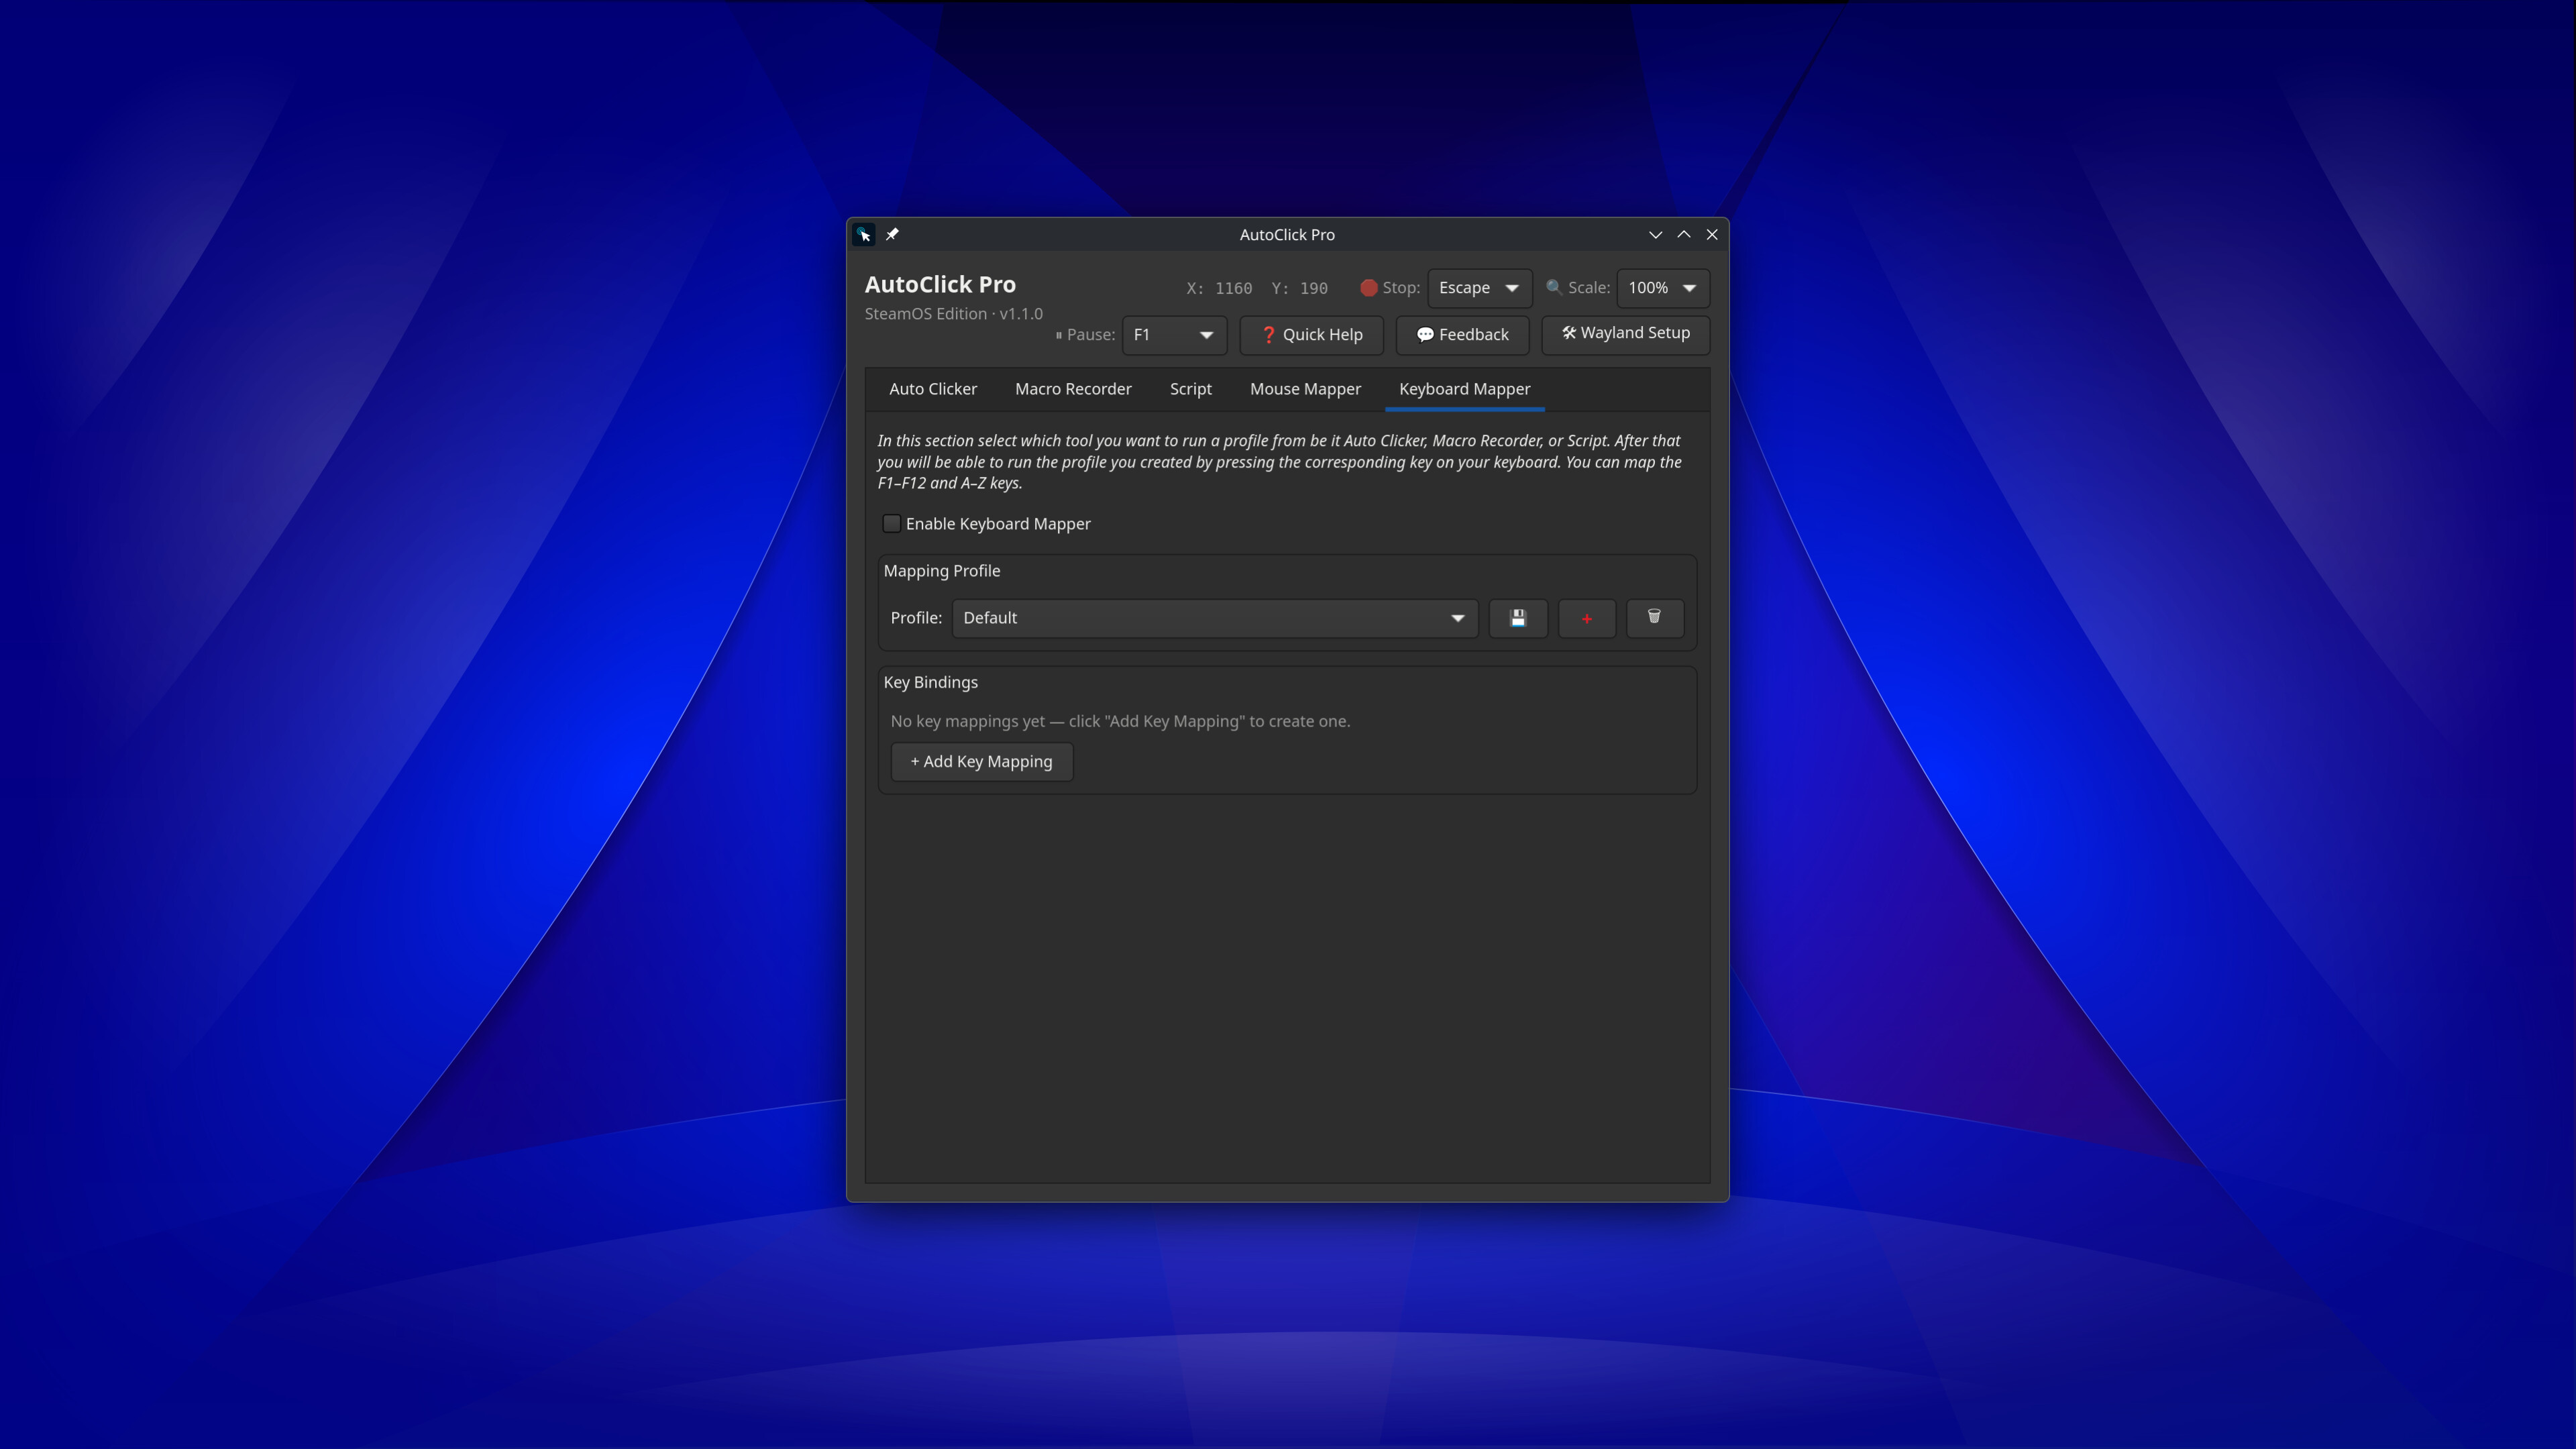
Task: Open Quick Help
Action: coord(1312,335)
